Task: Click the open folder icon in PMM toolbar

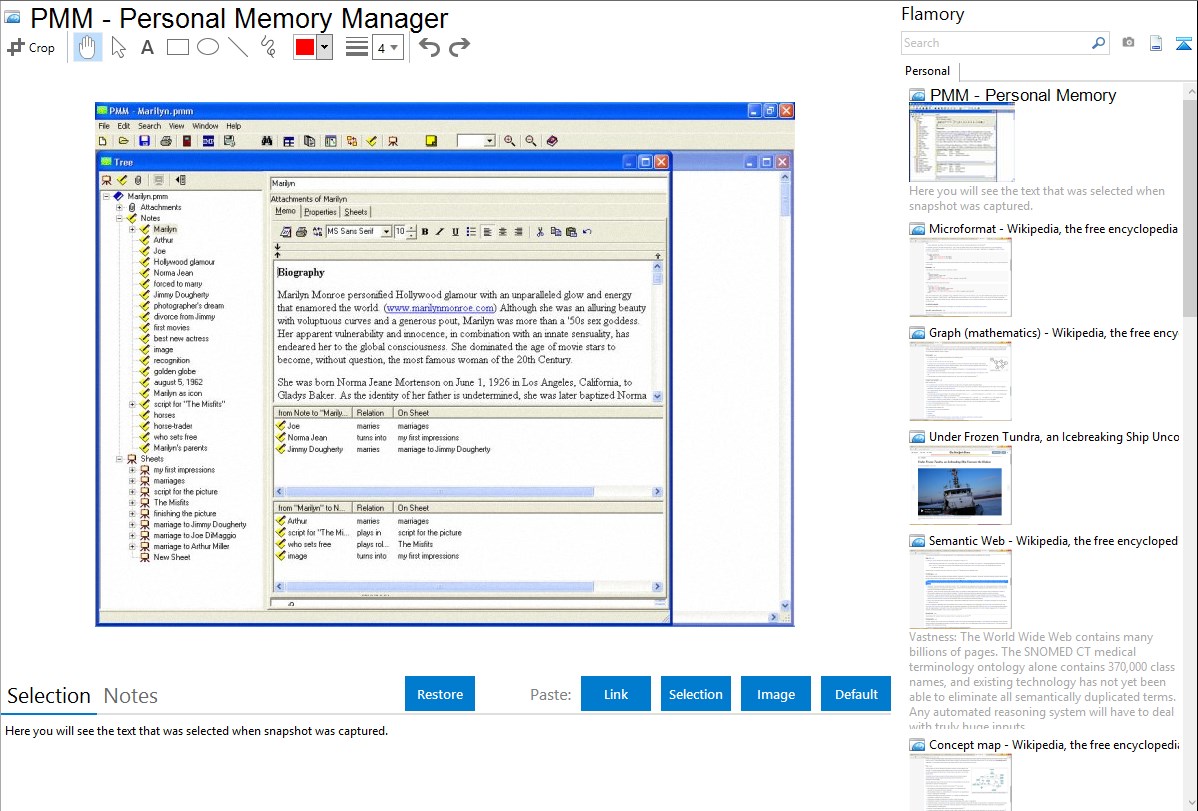Action: (123, 141)
